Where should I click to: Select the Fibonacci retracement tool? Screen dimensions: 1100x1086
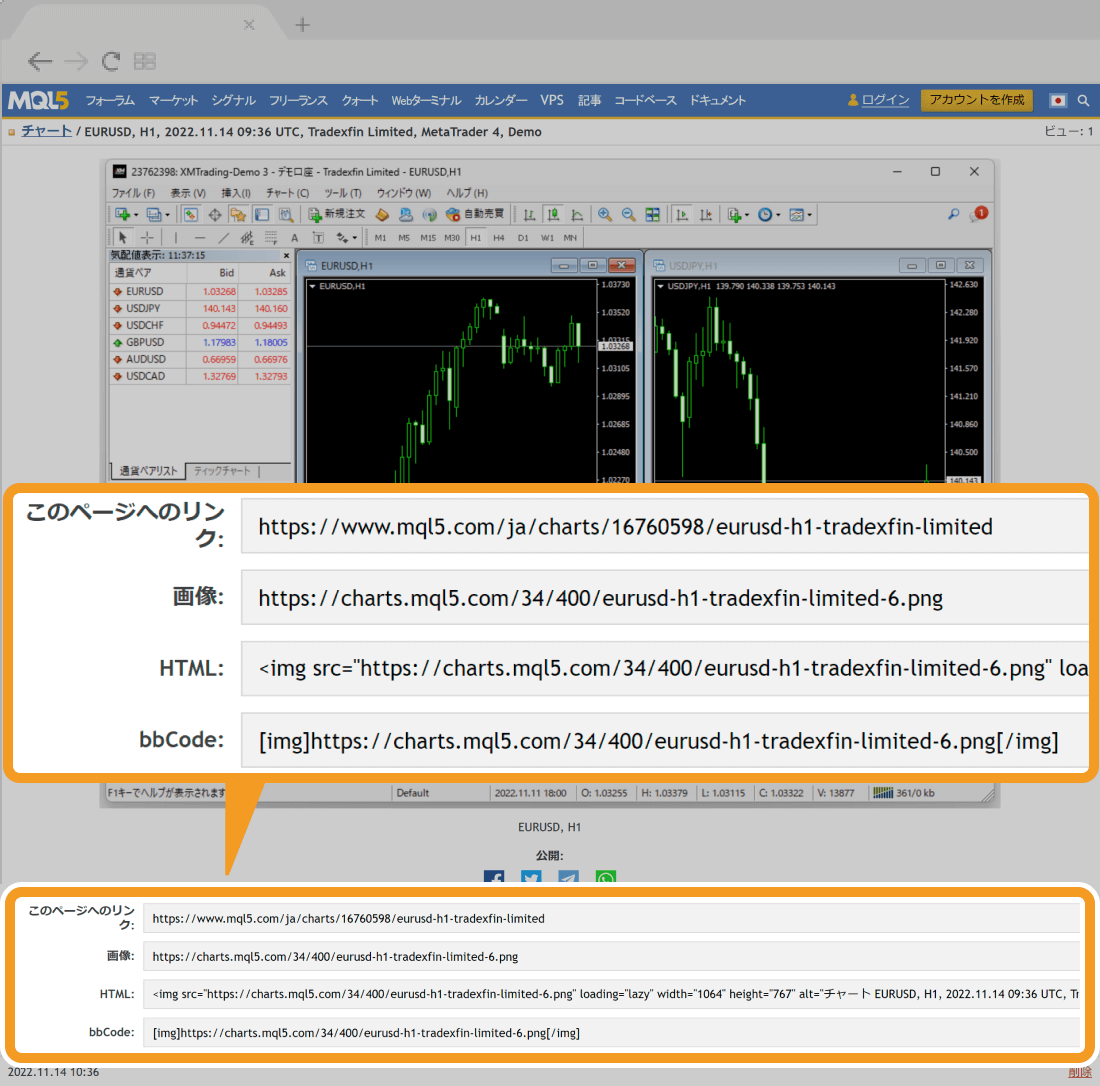tap(271, 238)
